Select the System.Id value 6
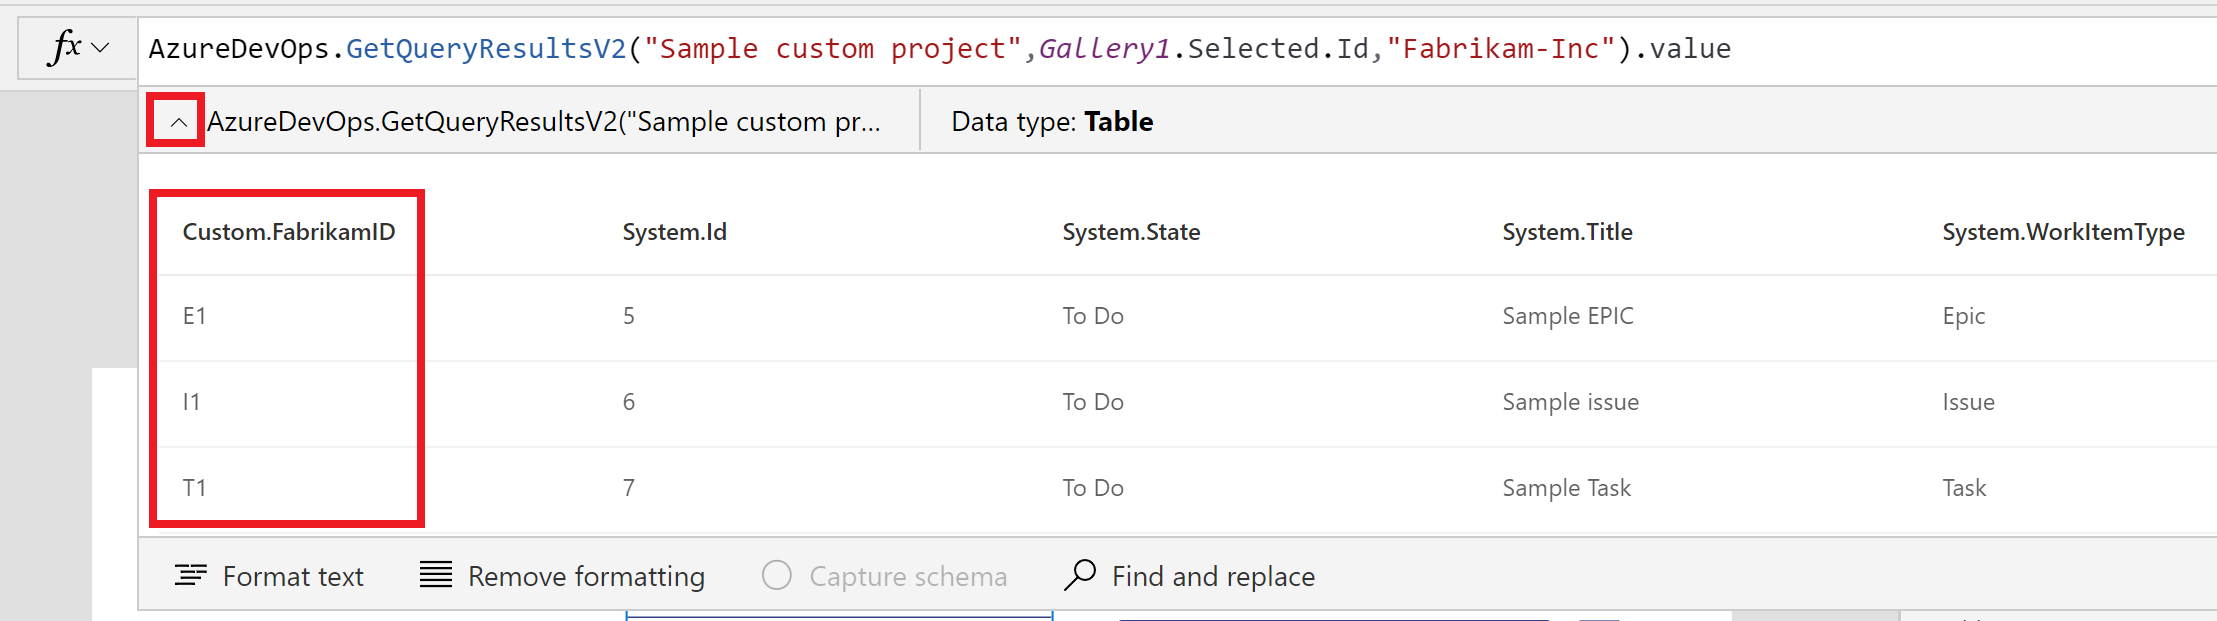2217x621 pixels. [x=629, y=402]
